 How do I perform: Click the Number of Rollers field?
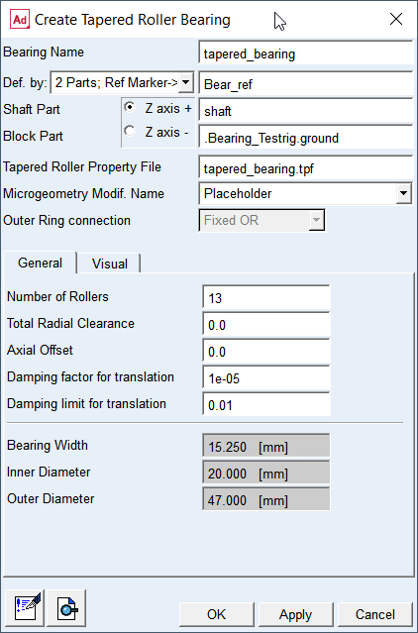click(x=266, y=298)
